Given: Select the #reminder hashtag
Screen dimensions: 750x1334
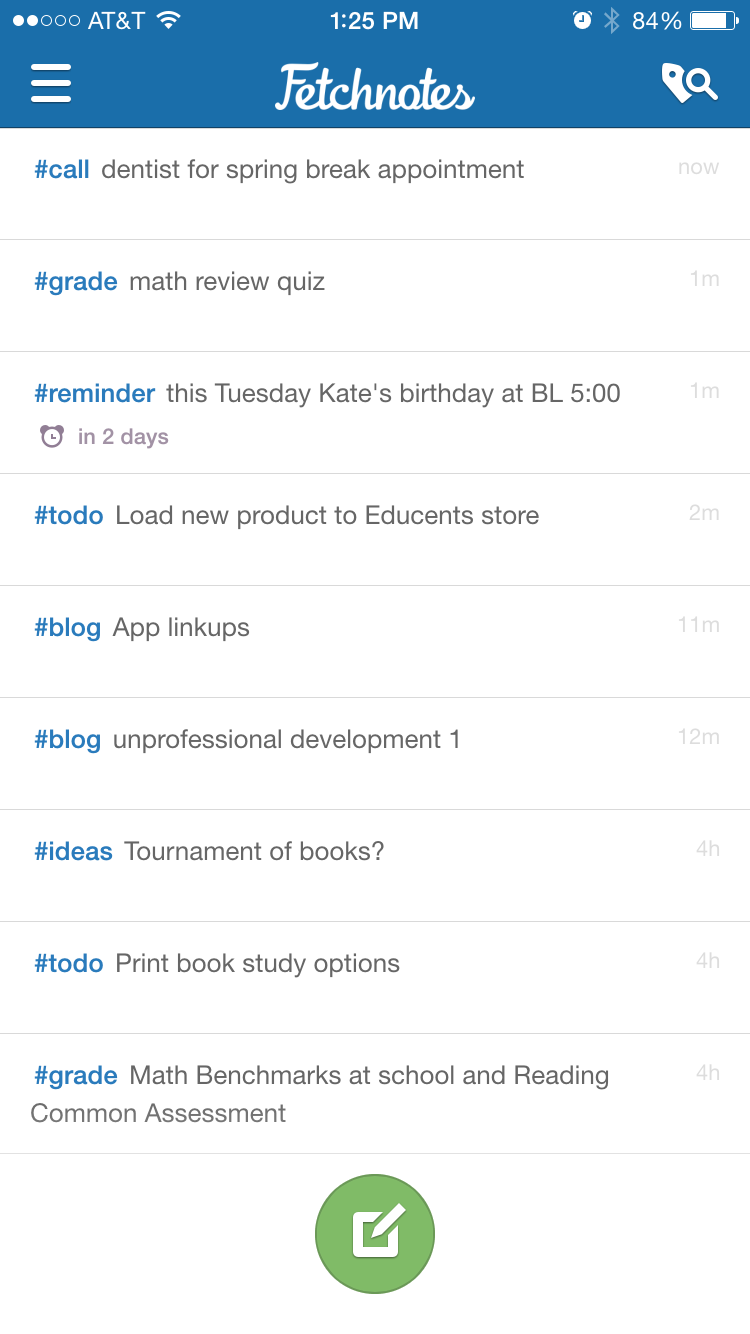Looking at the screenshot, I should click(95, 393).
